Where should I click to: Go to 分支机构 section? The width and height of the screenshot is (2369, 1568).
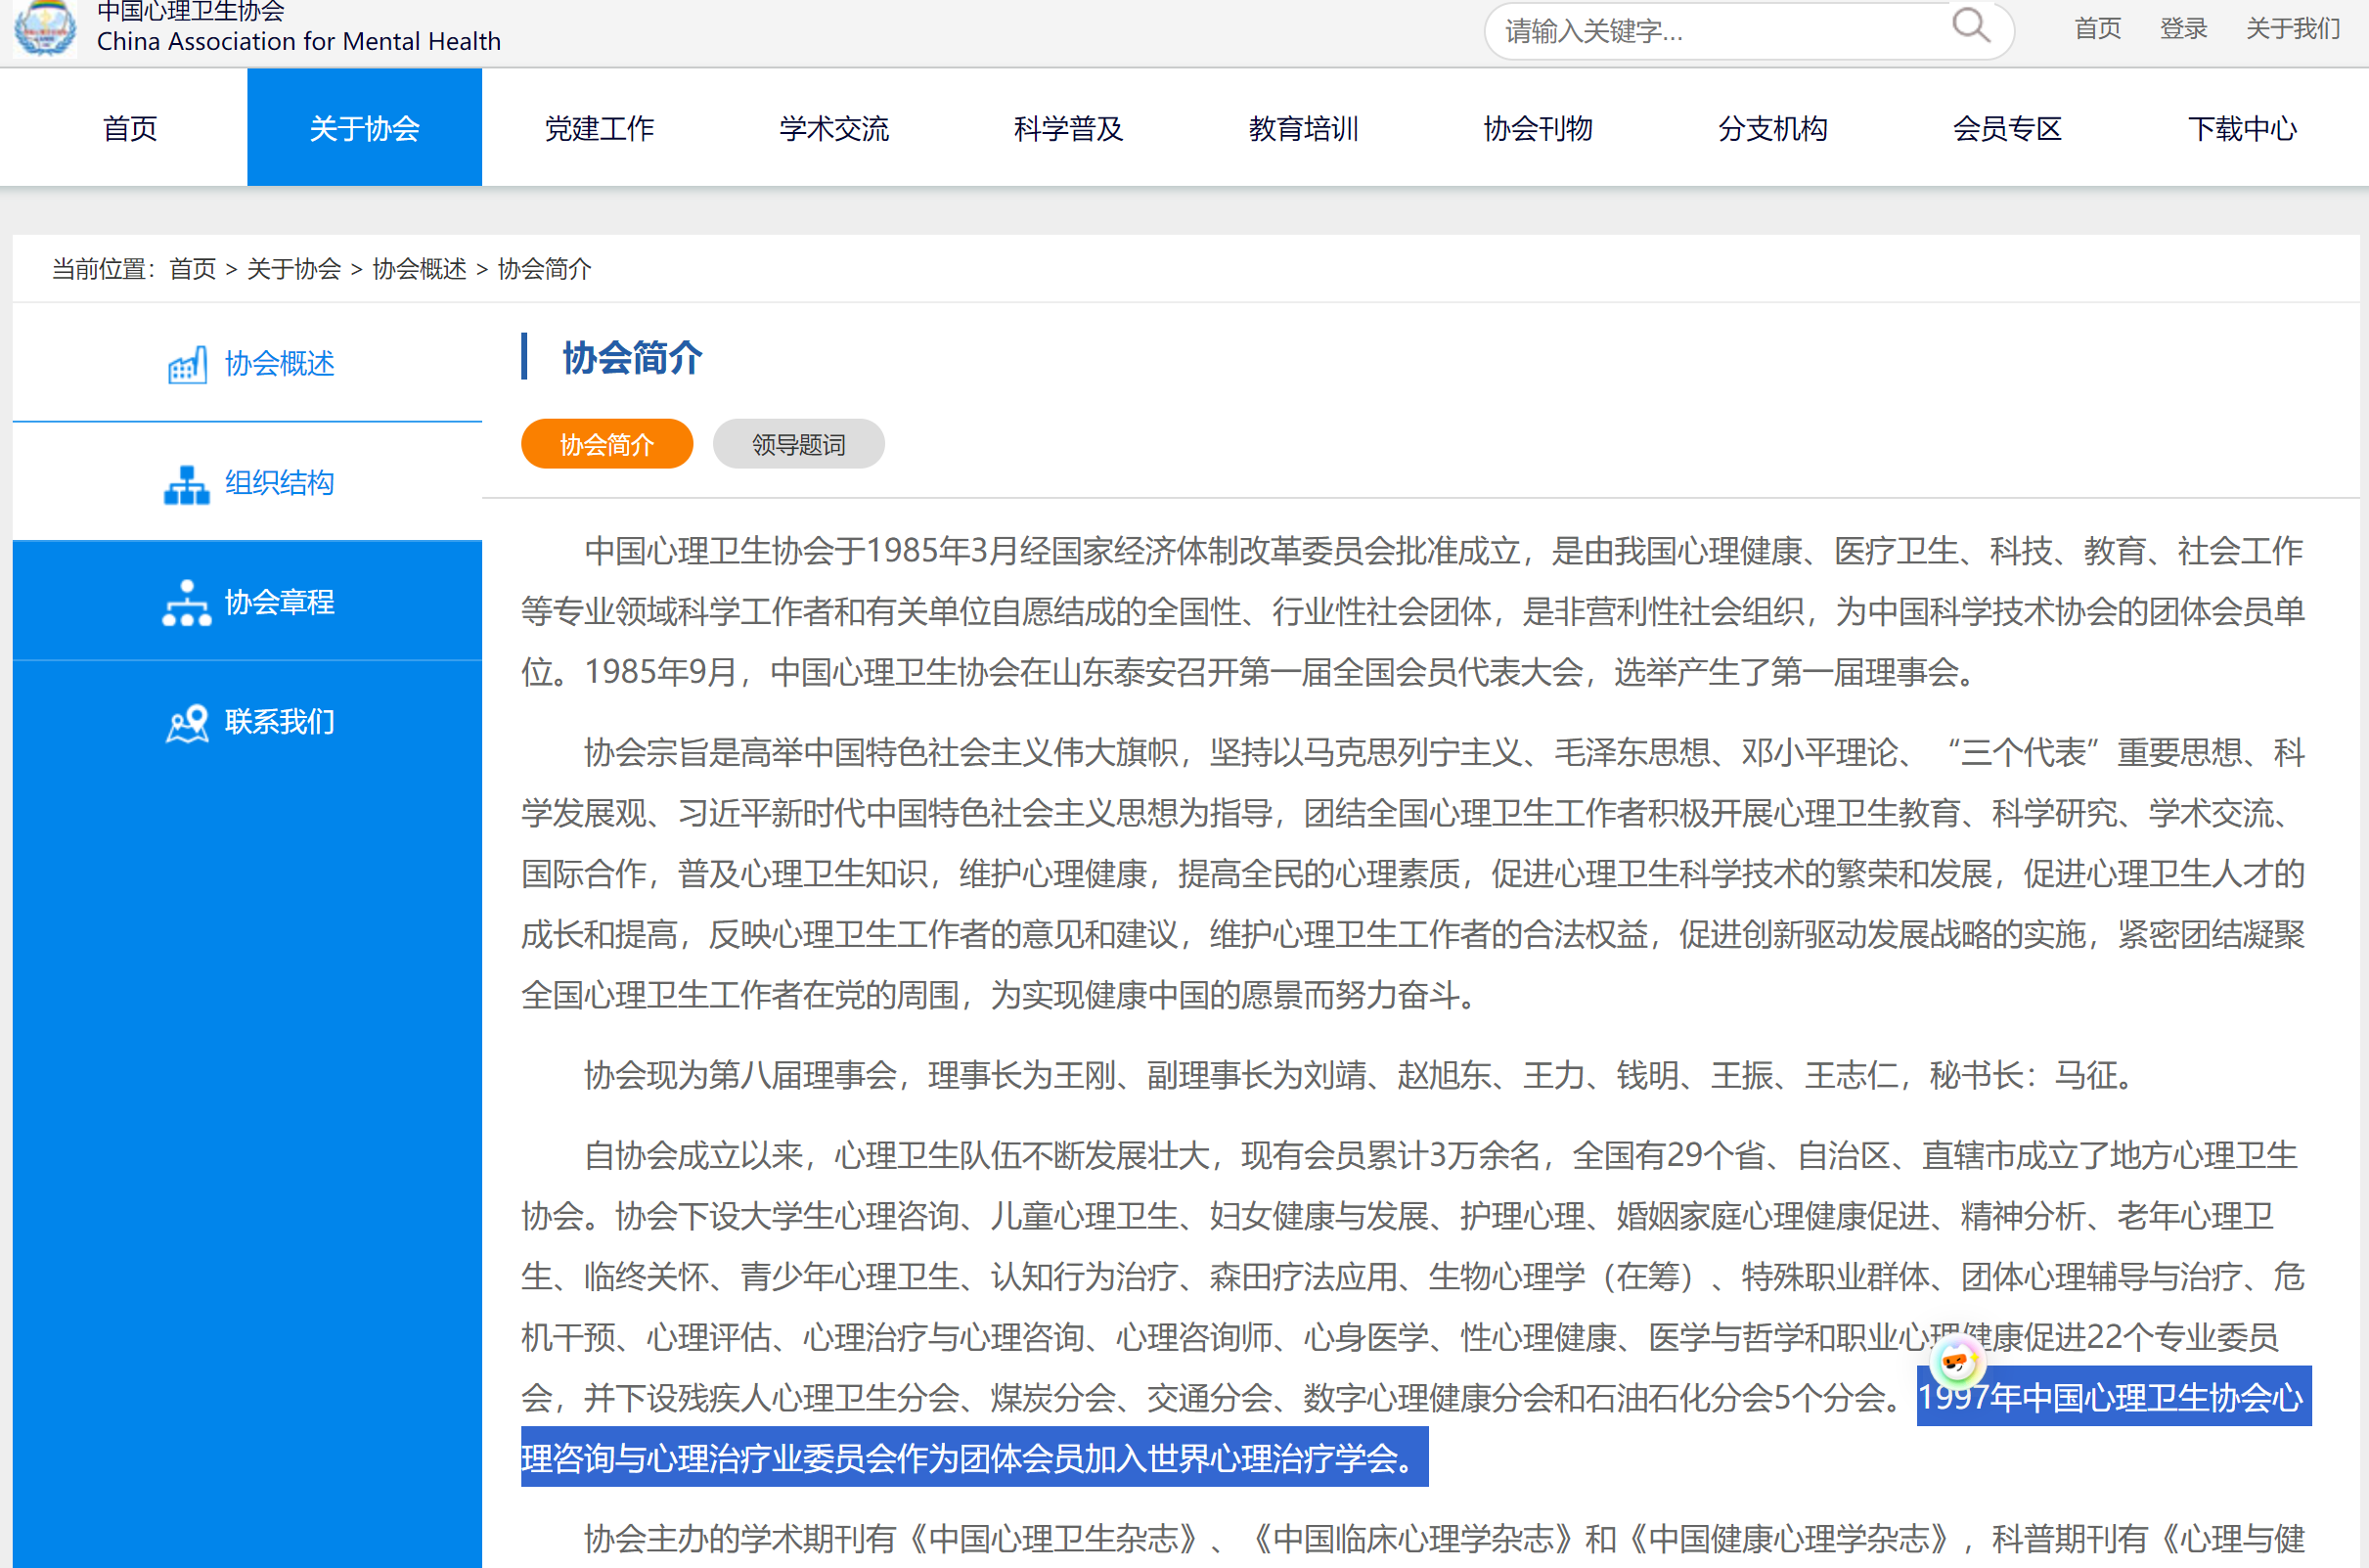1772,128
